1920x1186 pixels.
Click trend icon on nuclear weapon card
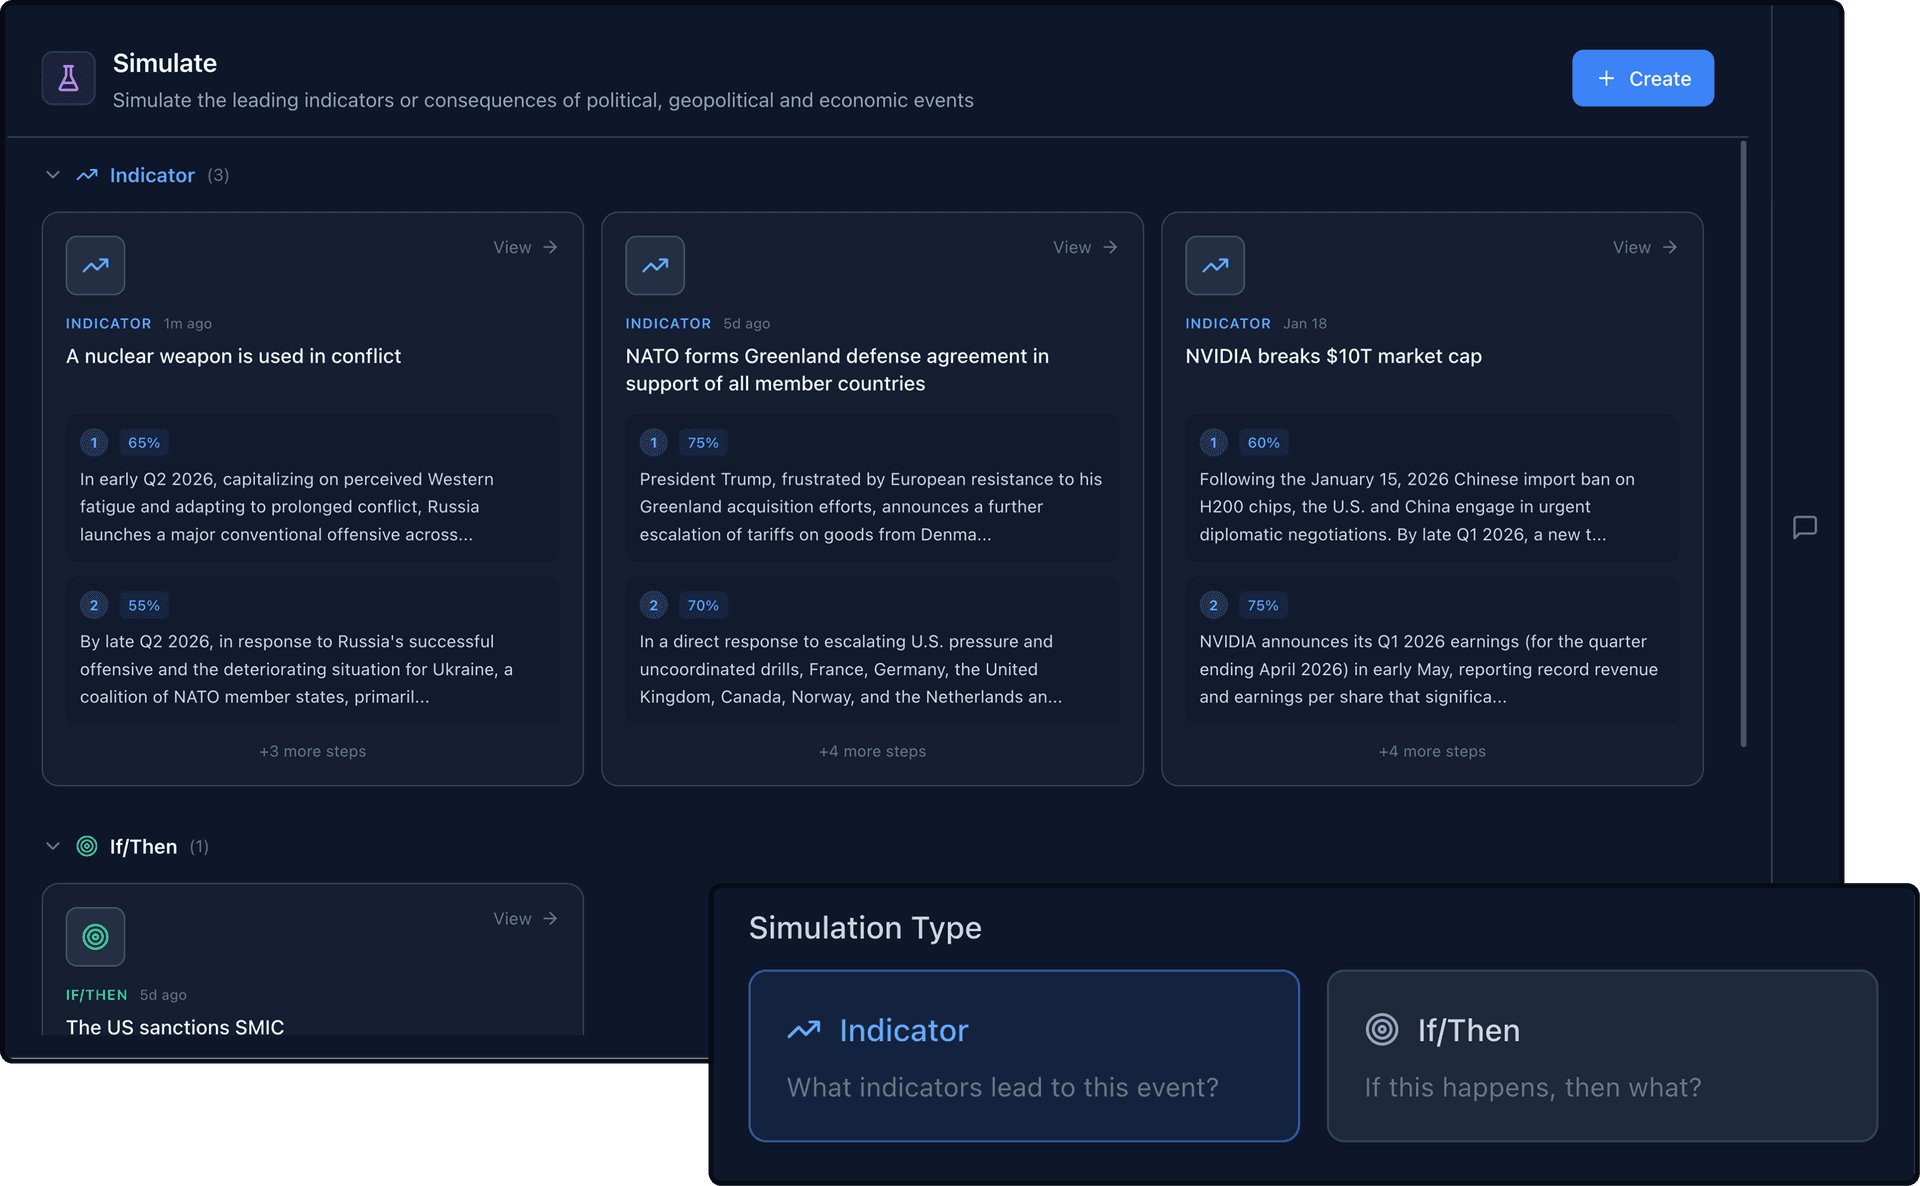coord(95,265)
